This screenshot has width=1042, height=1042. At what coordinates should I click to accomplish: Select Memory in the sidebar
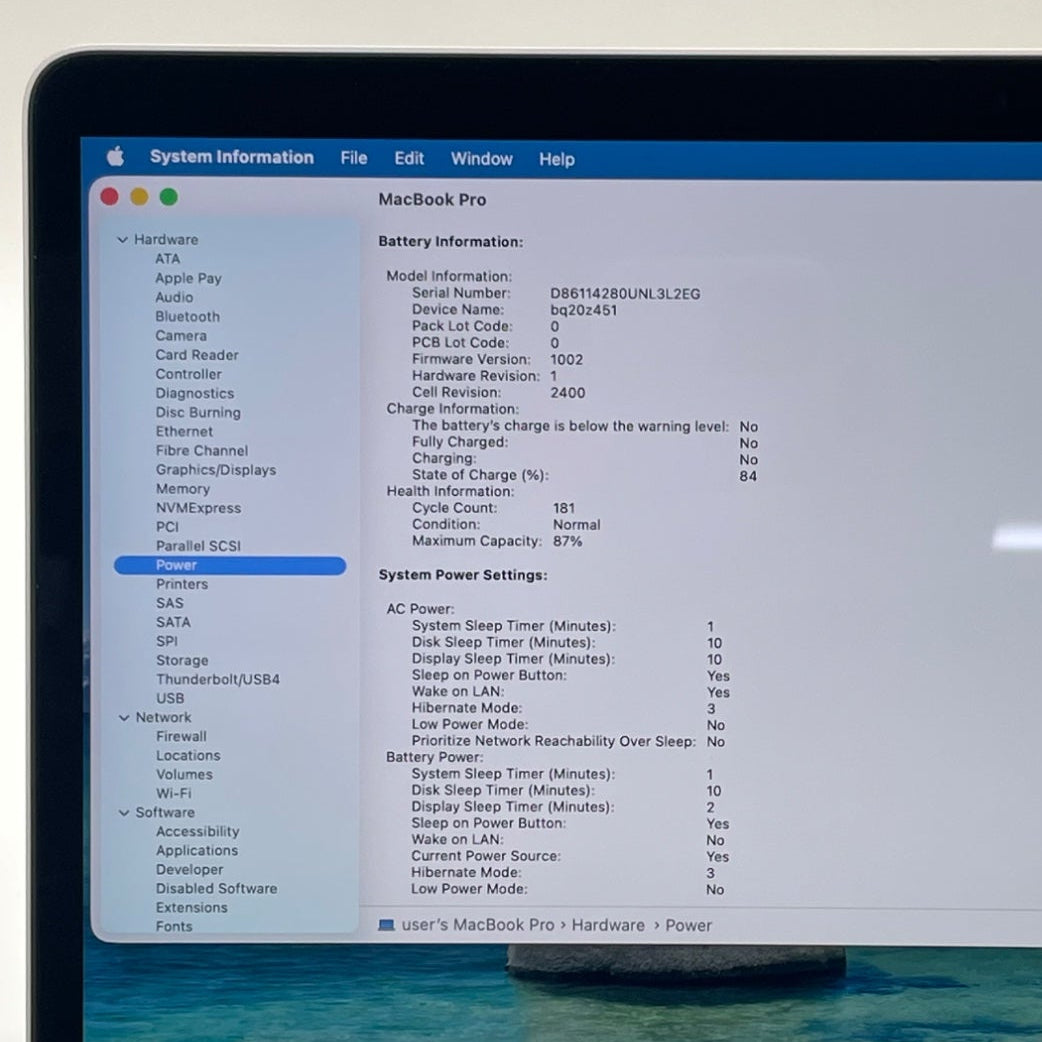point(183,489)
